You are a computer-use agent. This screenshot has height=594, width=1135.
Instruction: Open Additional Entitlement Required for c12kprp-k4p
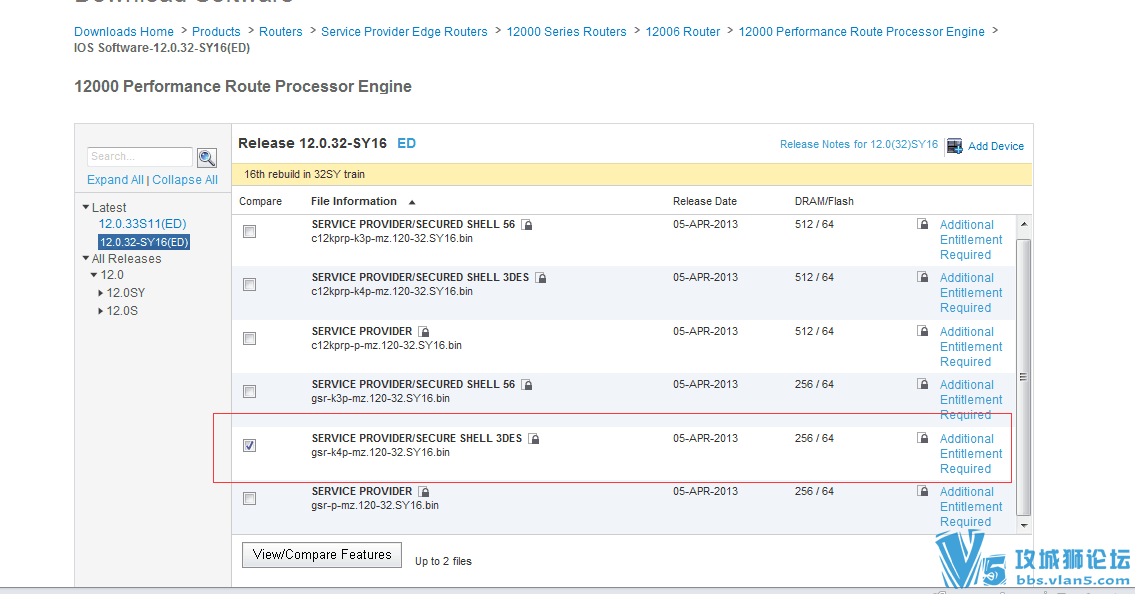(x=971, y=293)
